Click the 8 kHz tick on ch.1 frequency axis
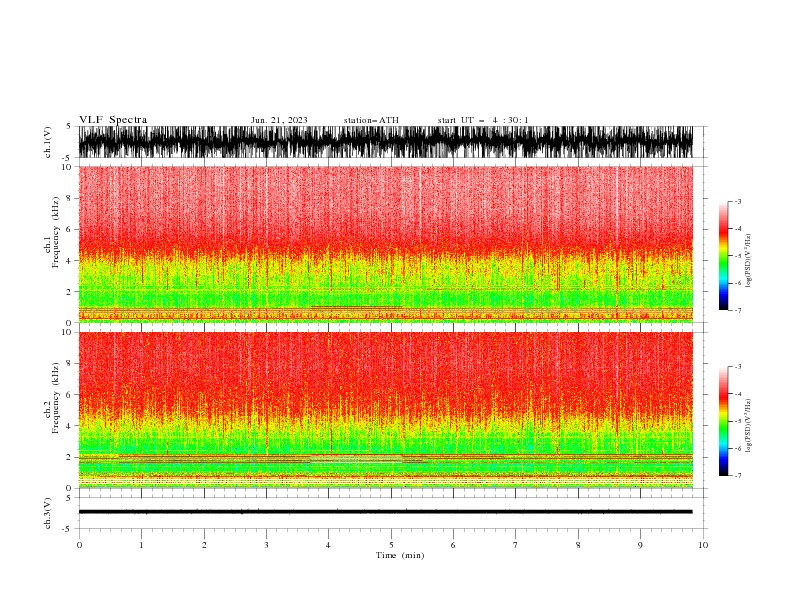792x612 pixels. tap(69, 198)
